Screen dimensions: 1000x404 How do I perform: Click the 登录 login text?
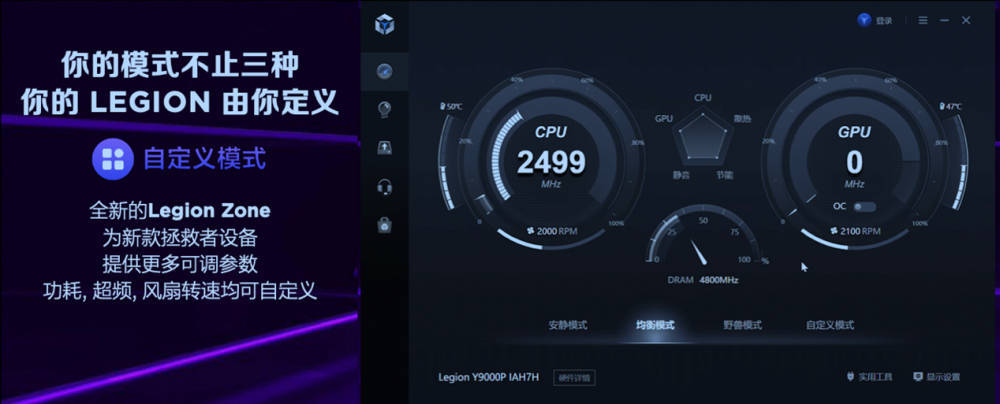pyautogui.click(x=884, y=21)
